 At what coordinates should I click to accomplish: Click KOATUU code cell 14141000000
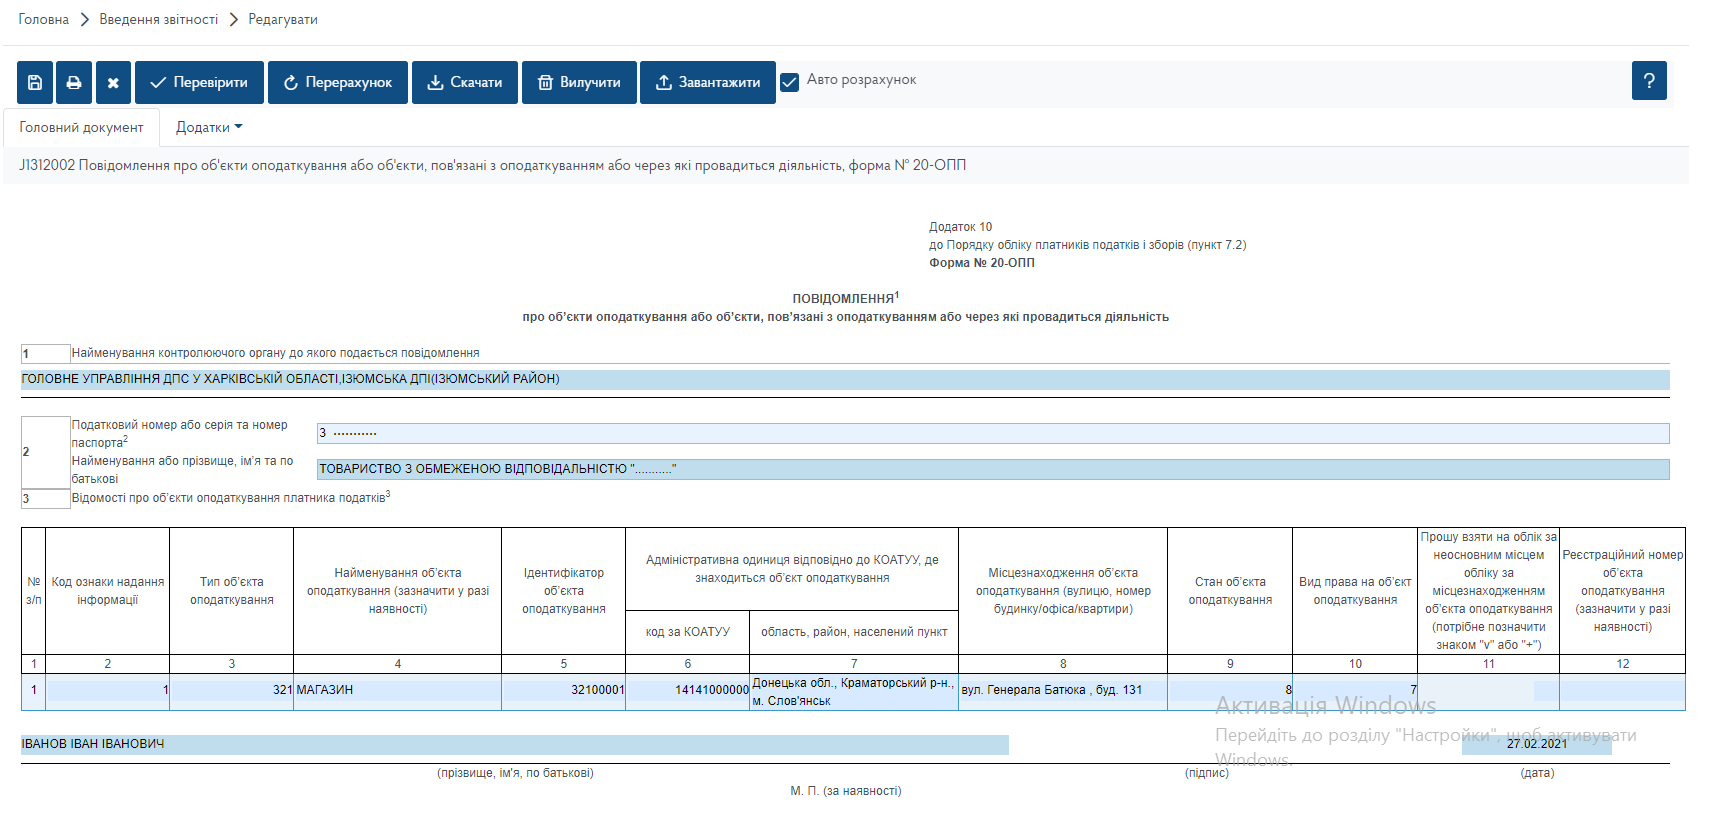688,691
